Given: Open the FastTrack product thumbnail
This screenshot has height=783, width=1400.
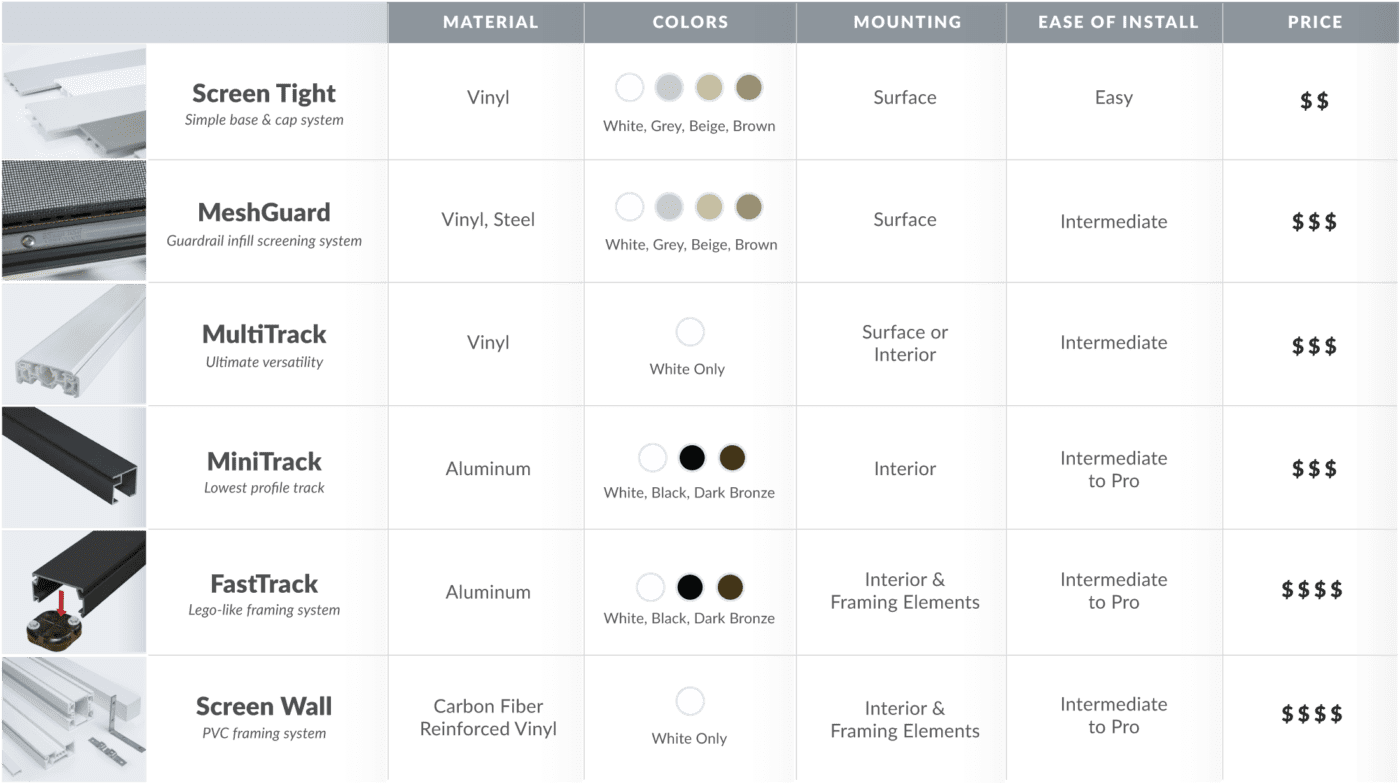Looking at the screenshot, I should coord(73,591).
